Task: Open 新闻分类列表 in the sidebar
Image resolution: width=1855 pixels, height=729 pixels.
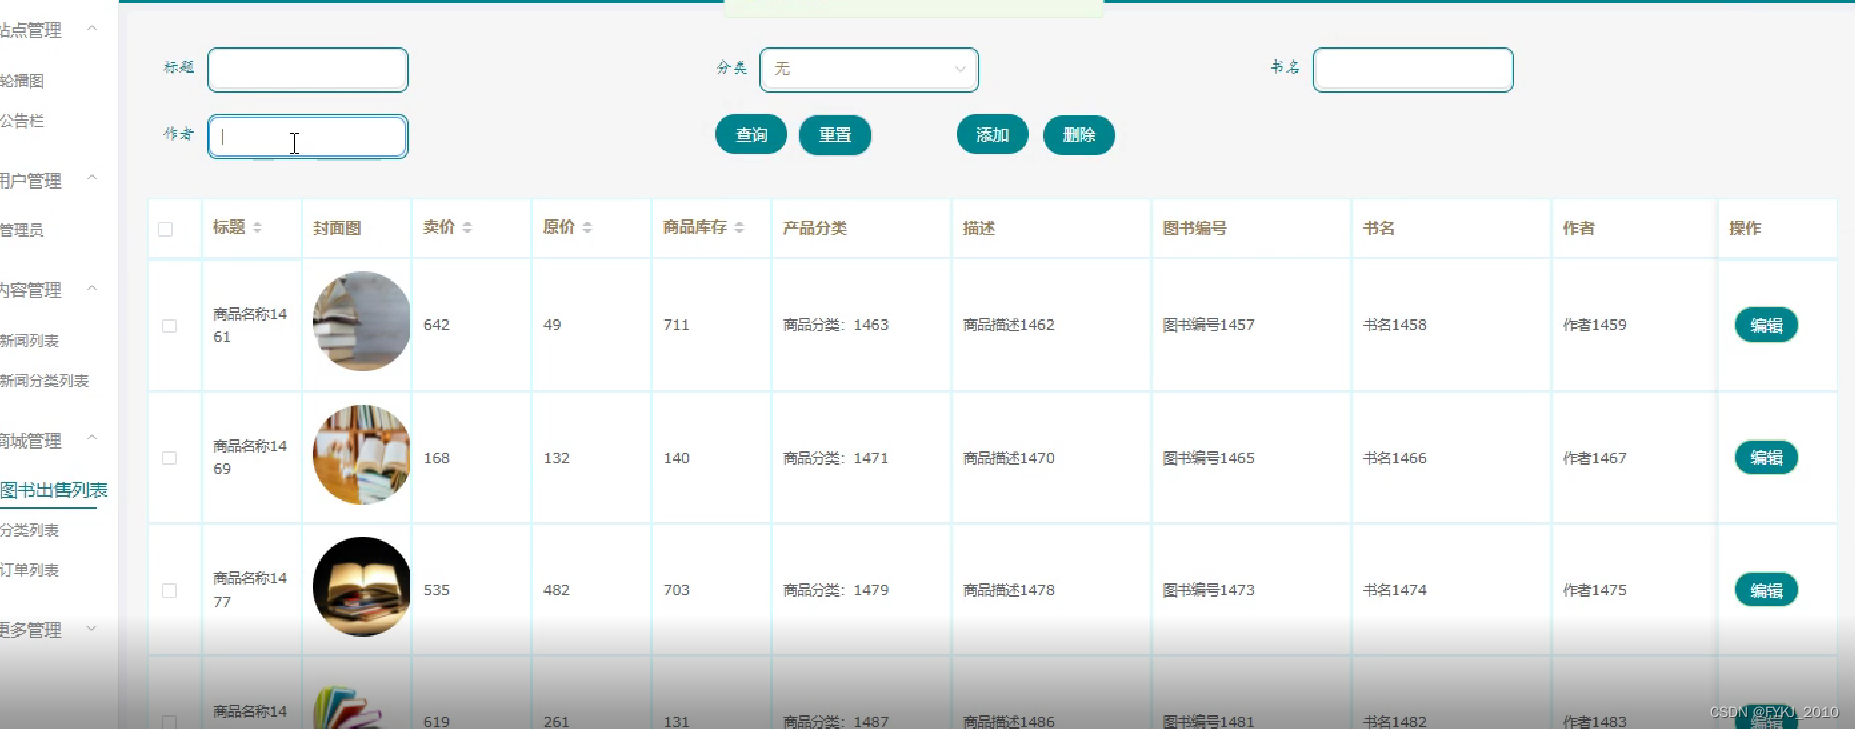Action: tap(44, 380)
